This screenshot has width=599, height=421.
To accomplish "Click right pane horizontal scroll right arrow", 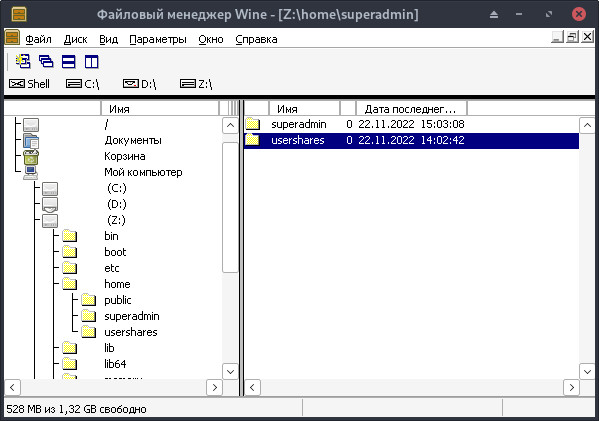I will 571,387.
